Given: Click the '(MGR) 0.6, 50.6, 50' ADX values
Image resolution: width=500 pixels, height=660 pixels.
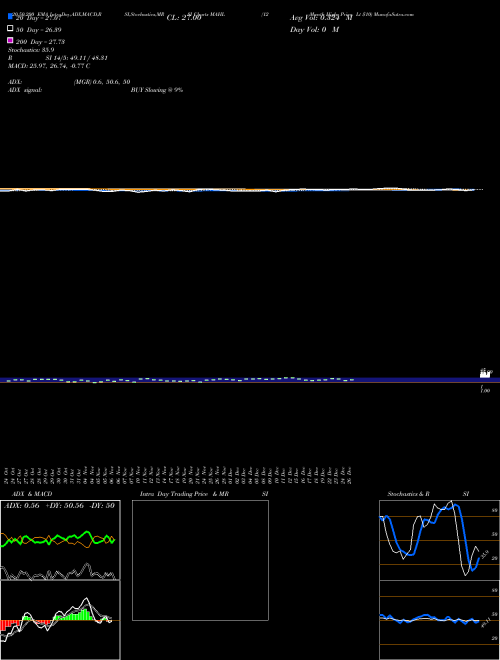Looking at the screenshot, I should pos(102,82).
